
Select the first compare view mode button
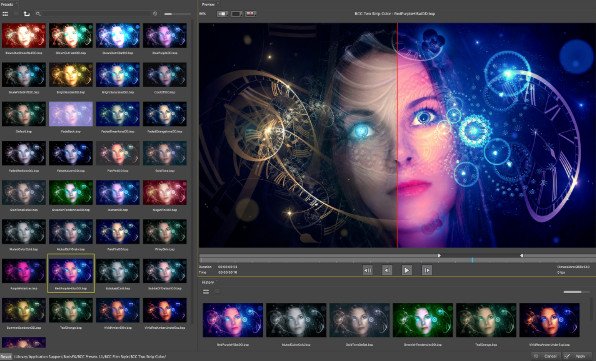click(x=222, y=14)
